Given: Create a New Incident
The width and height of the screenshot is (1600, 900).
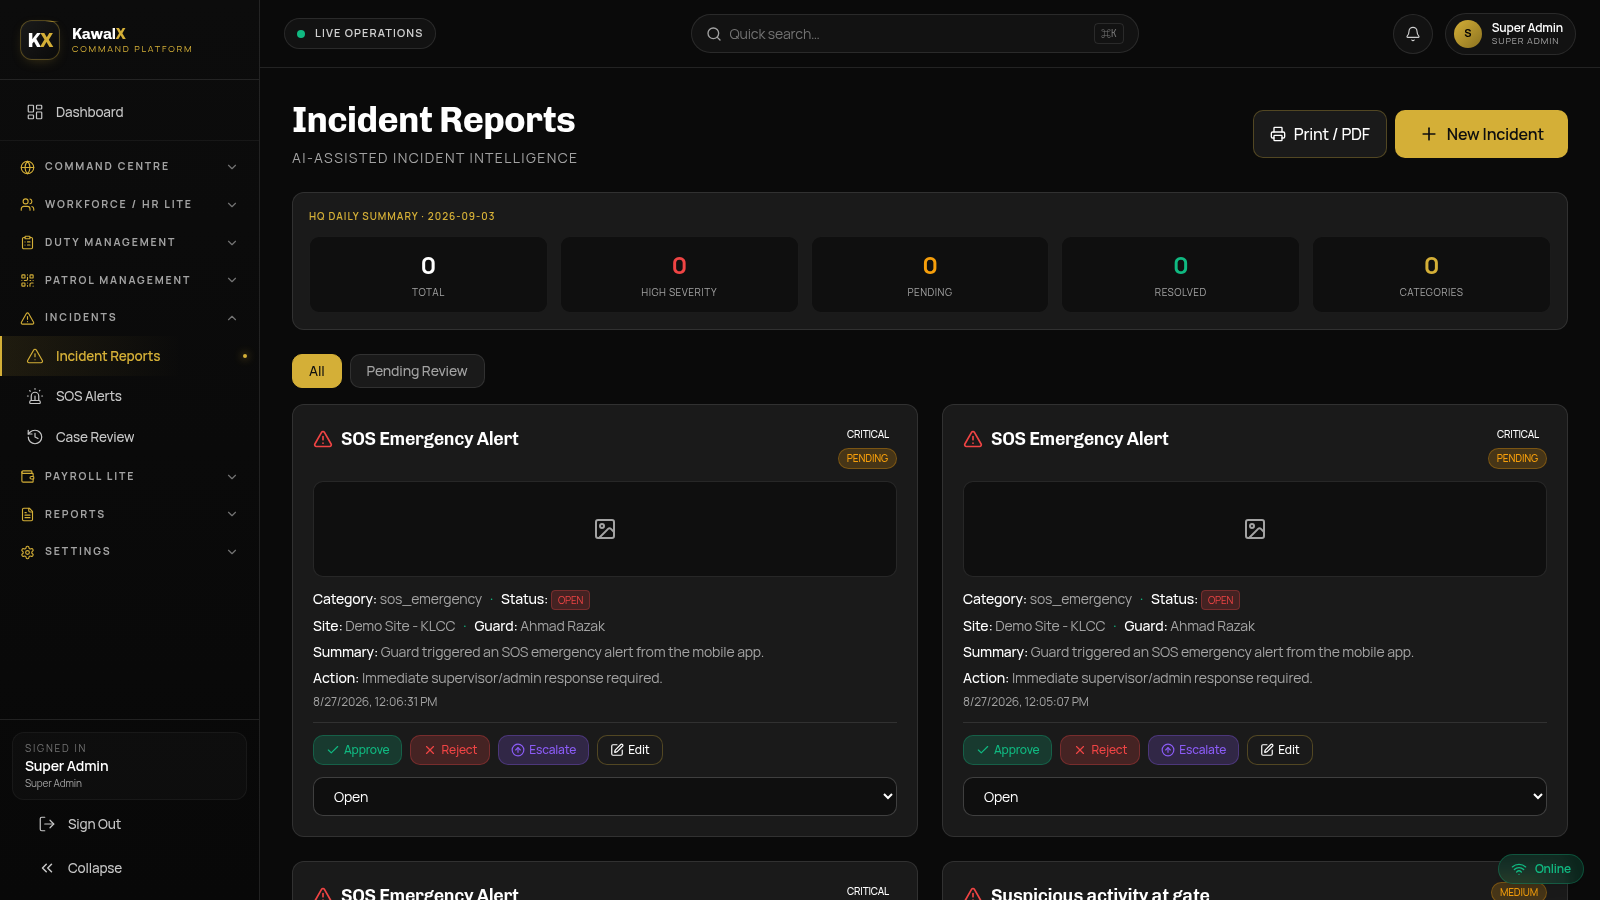Looking at the screenshot, I should click(x=1481, y=134).
